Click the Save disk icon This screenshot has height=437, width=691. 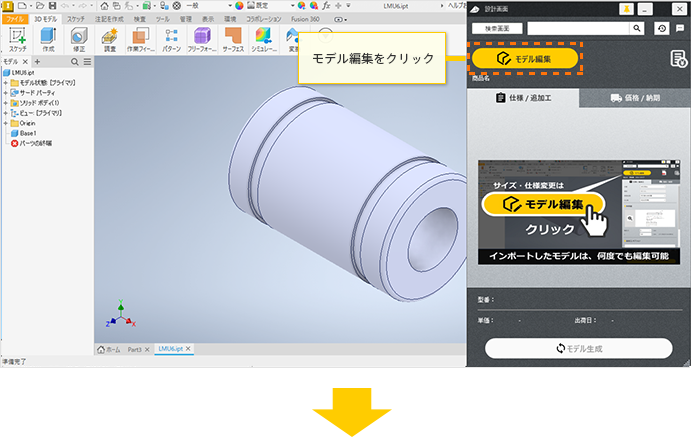pos(52,6)
